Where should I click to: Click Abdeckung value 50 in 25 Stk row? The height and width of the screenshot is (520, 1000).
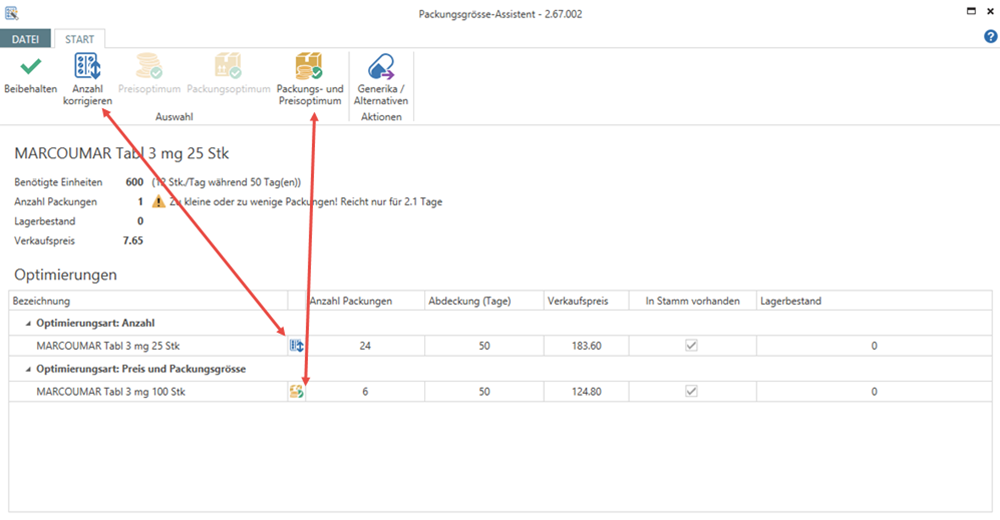pos(484,346)
